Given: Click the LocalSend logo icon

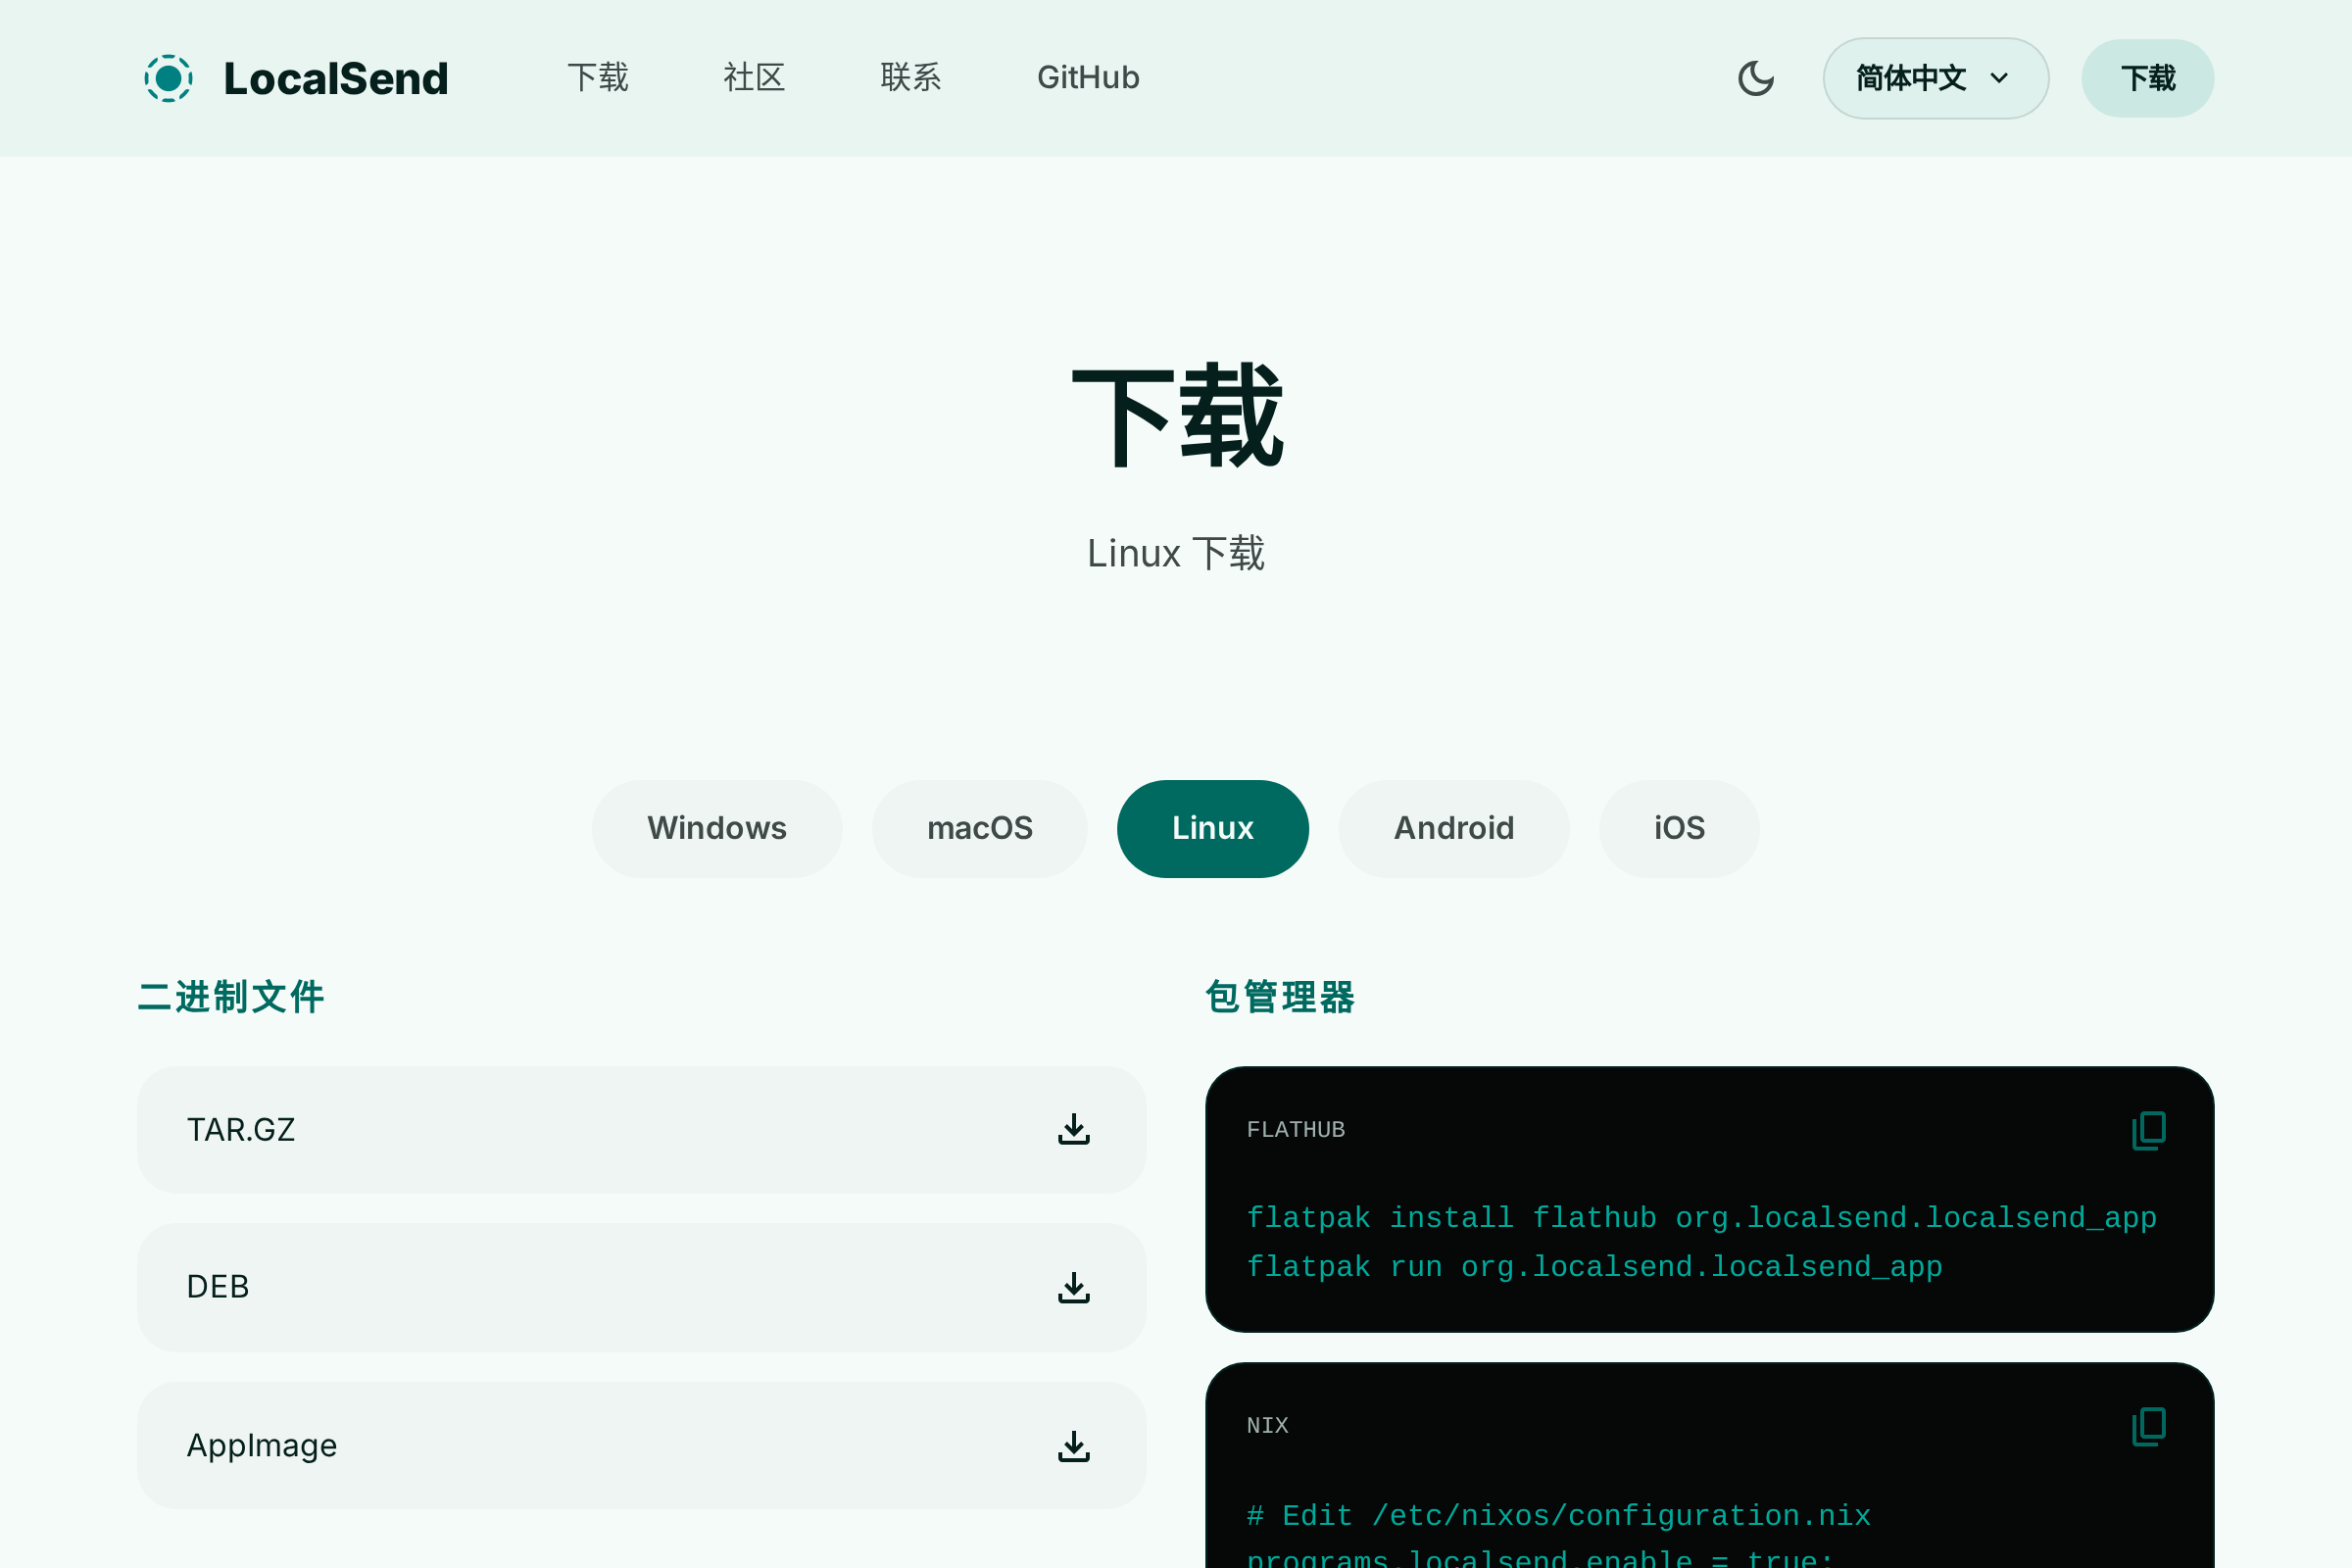Looking at the screenshot, I should click(x=168, y=78).
